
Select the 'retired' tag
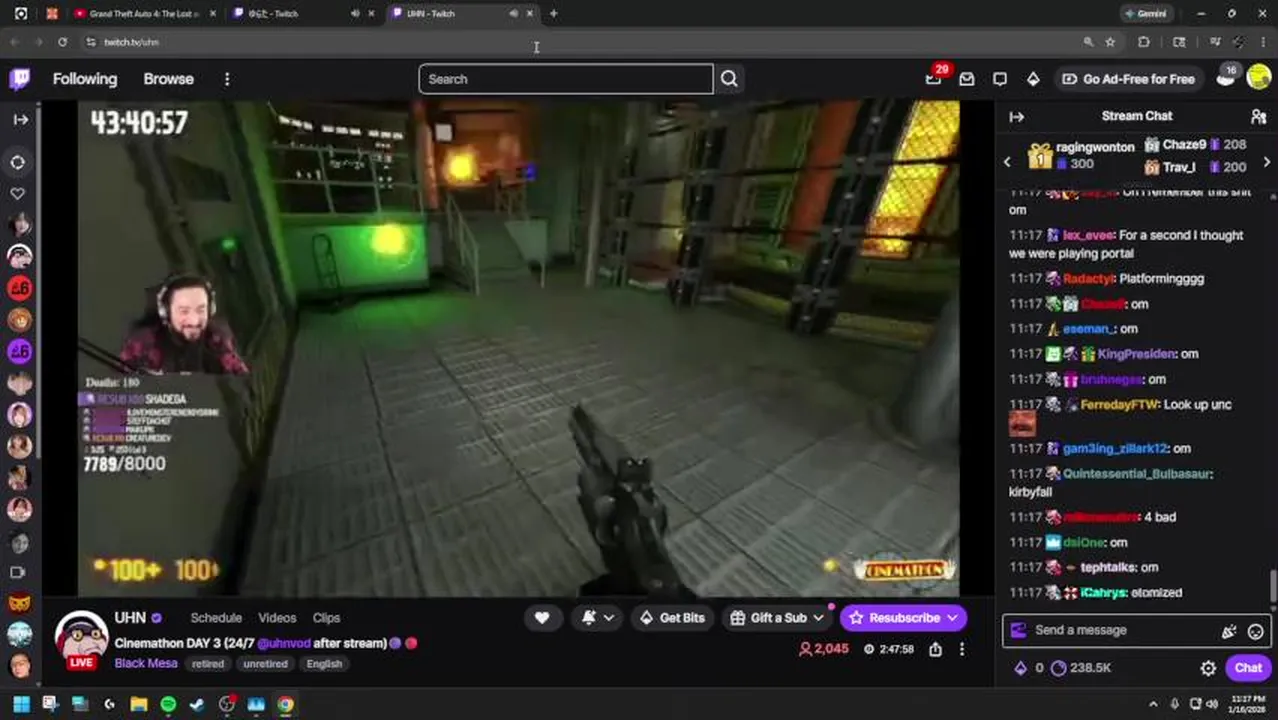pyautogui.click(x=208, y=664)
